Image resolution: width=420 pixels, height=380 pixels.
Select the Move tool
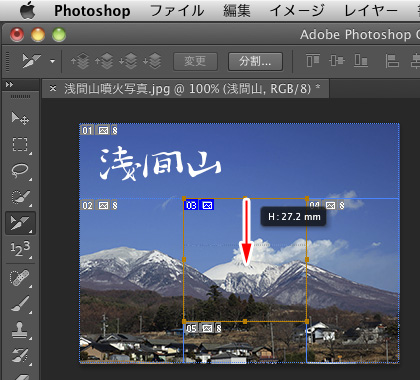point(20,118)
